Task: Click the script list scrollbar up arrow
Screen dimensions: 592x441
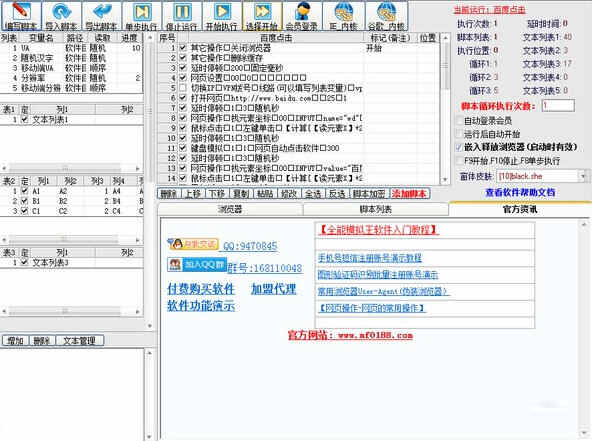Action: pos(445,38)
